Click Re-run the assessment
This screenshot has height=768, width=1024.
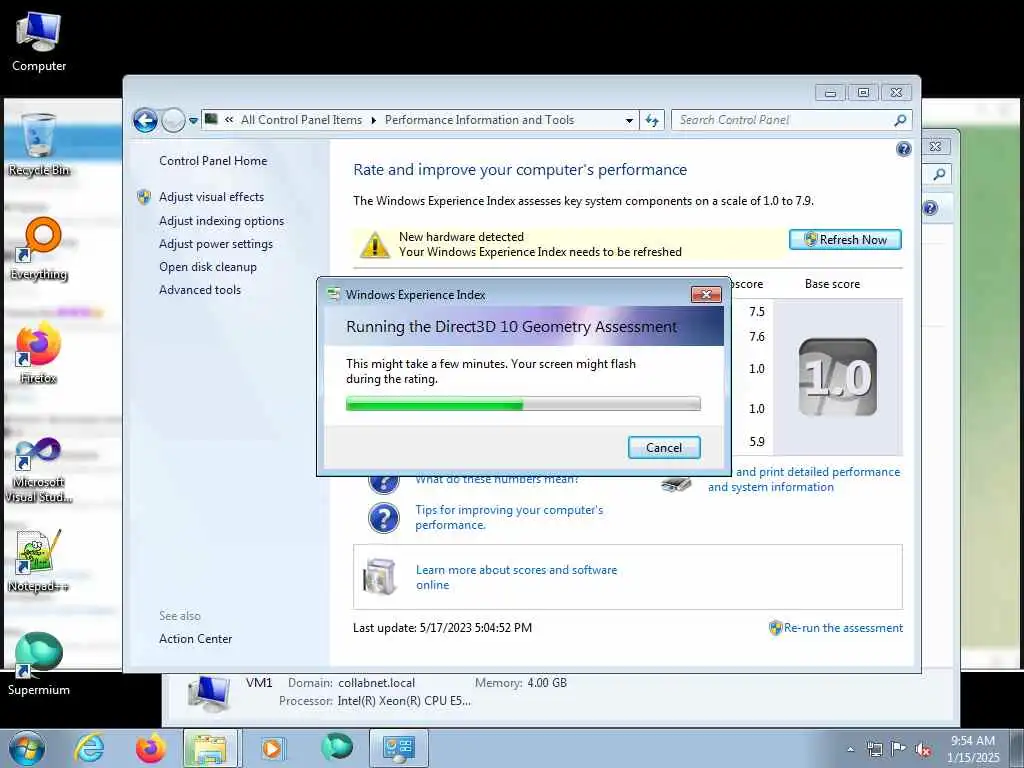(843, 628)
